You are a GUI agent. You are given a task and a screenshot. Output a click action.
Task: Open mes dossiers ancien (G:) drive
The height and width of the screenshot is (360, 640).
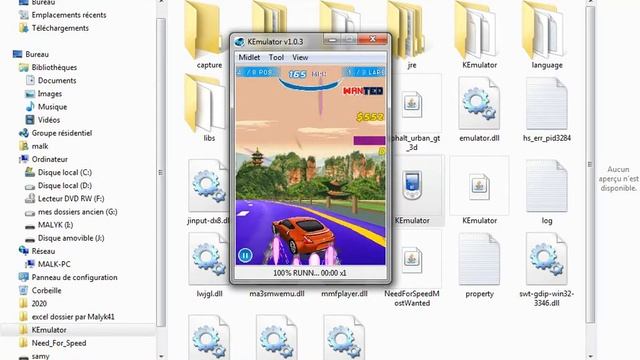click(x=78, y=211)
